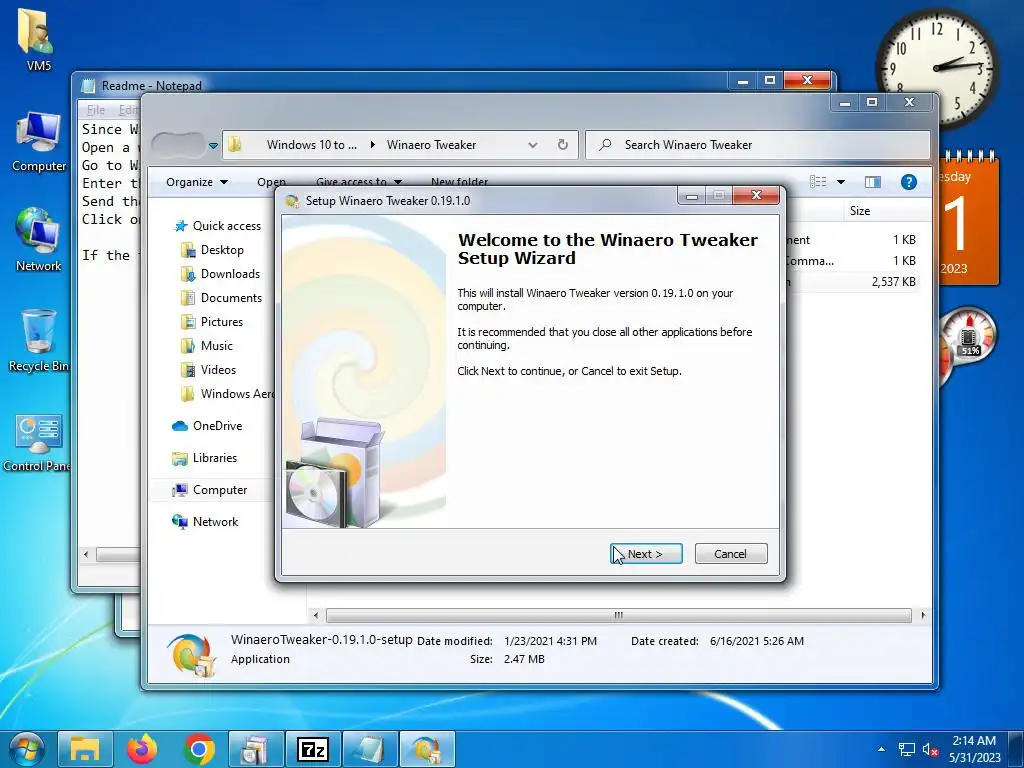
Task: Open the Organize menu
Action: click(197, 182)
